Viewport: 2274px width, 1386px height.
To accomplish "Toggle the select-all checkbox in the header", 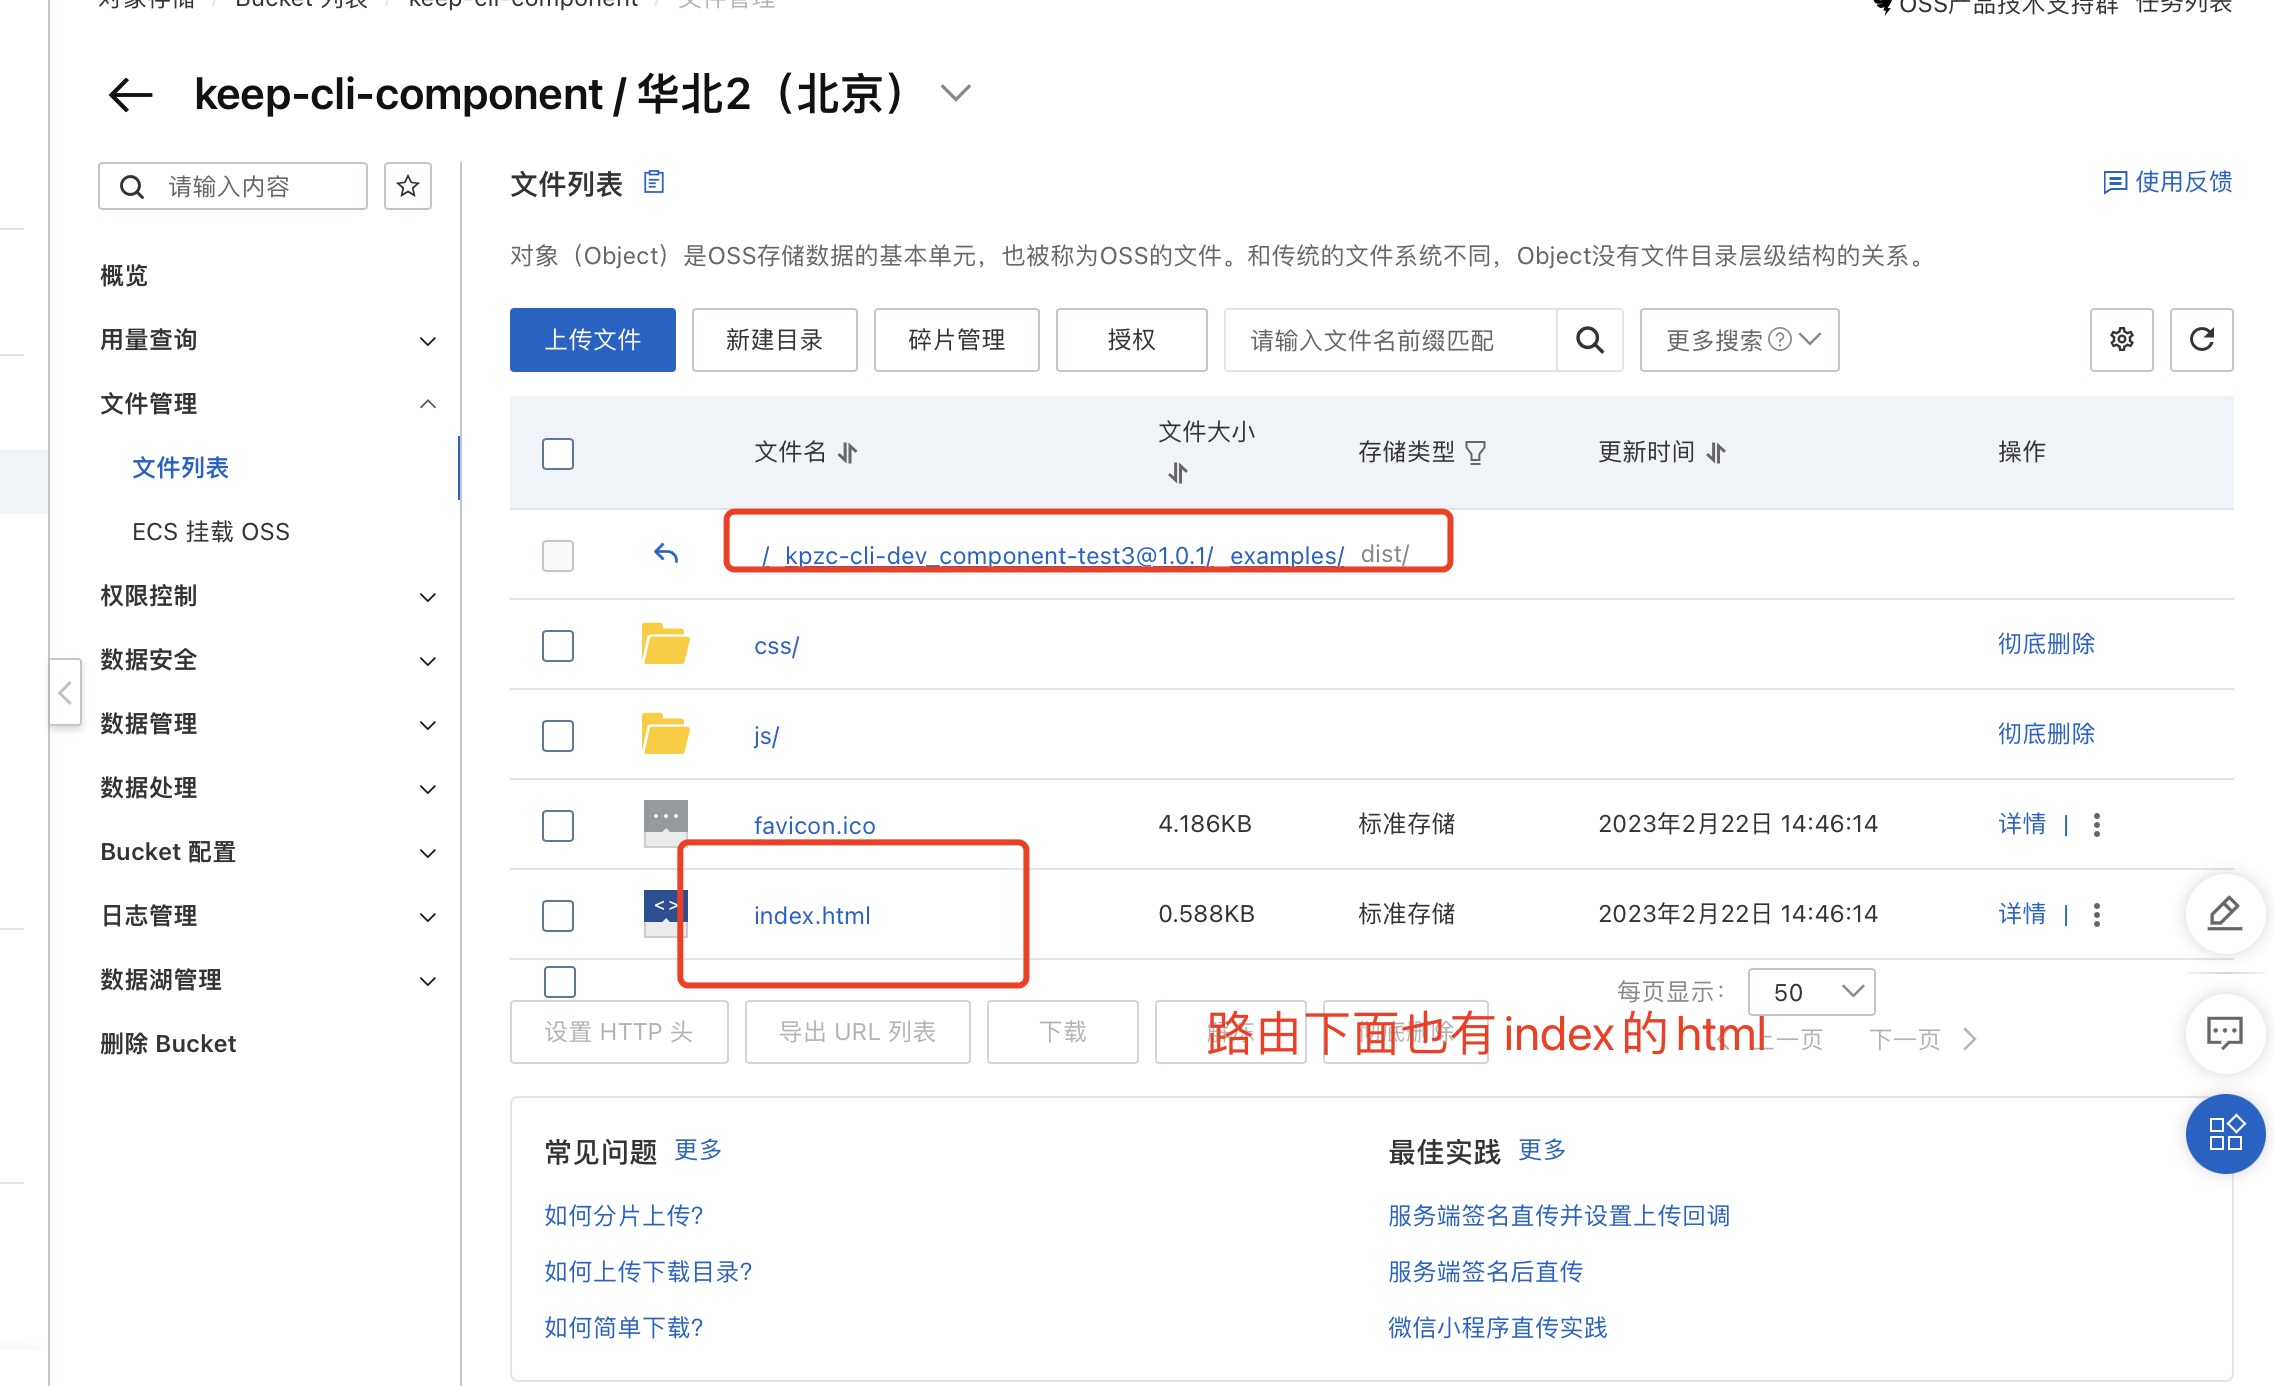I will pos(558,454).
